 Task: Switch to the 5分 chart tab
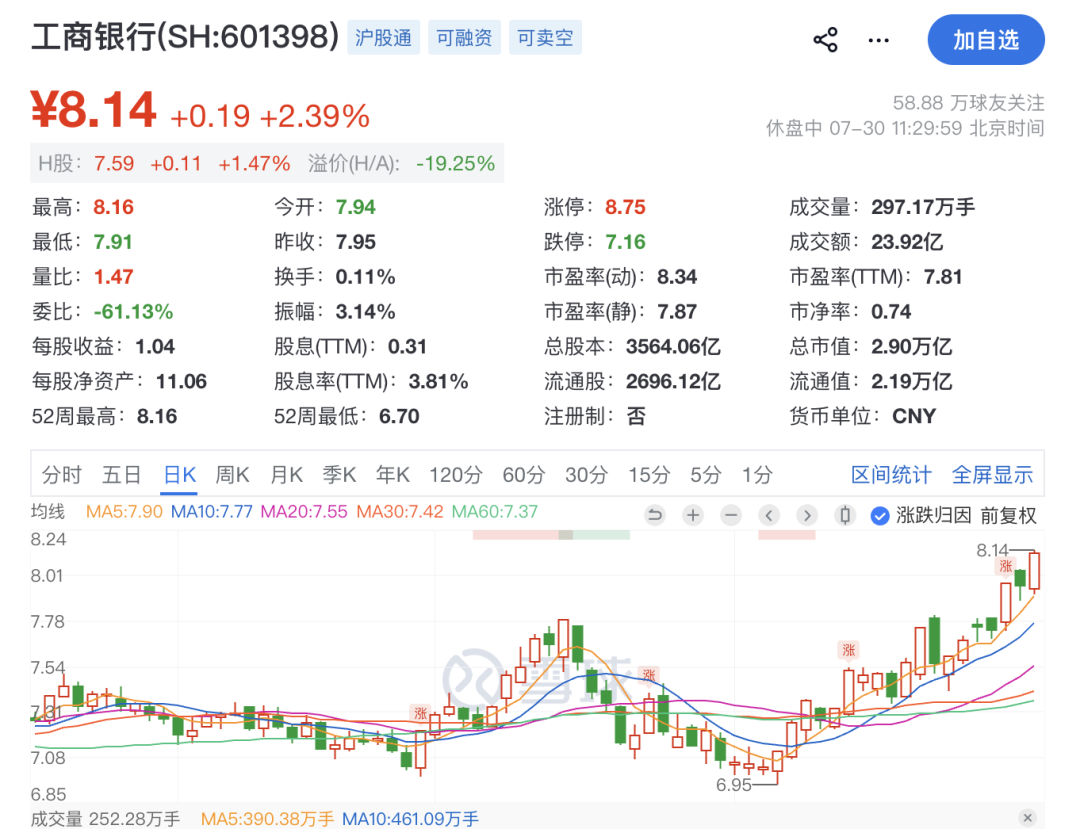(x=706, y=474)
